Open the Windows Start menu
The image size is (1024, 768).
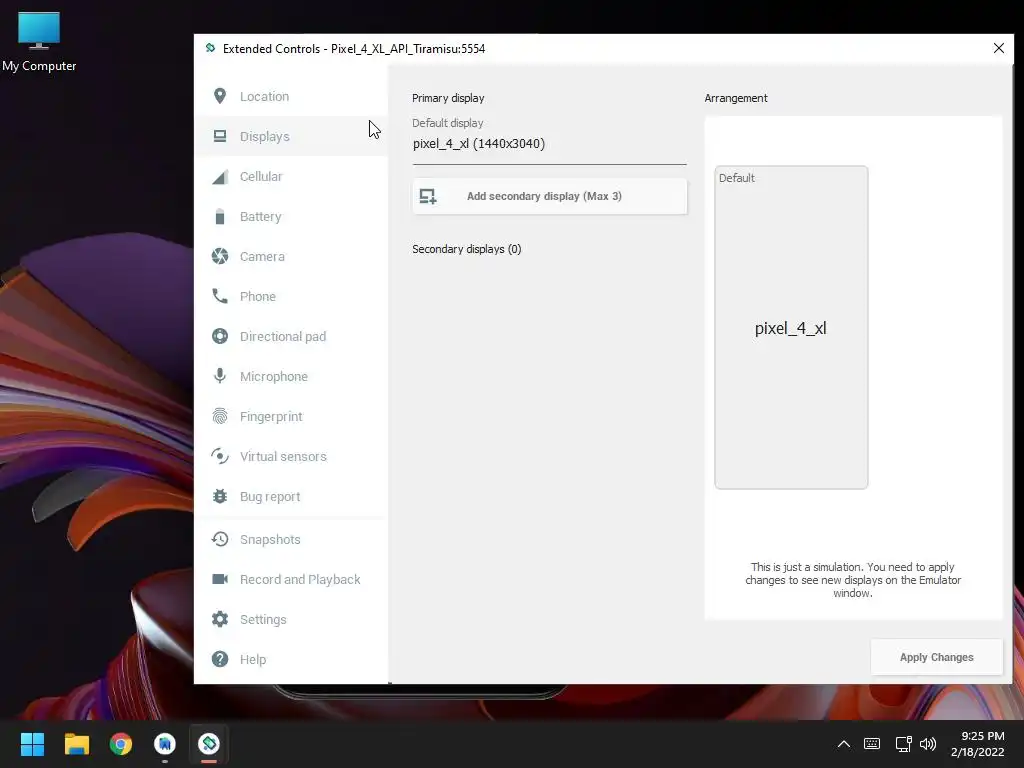coord(32,744)
